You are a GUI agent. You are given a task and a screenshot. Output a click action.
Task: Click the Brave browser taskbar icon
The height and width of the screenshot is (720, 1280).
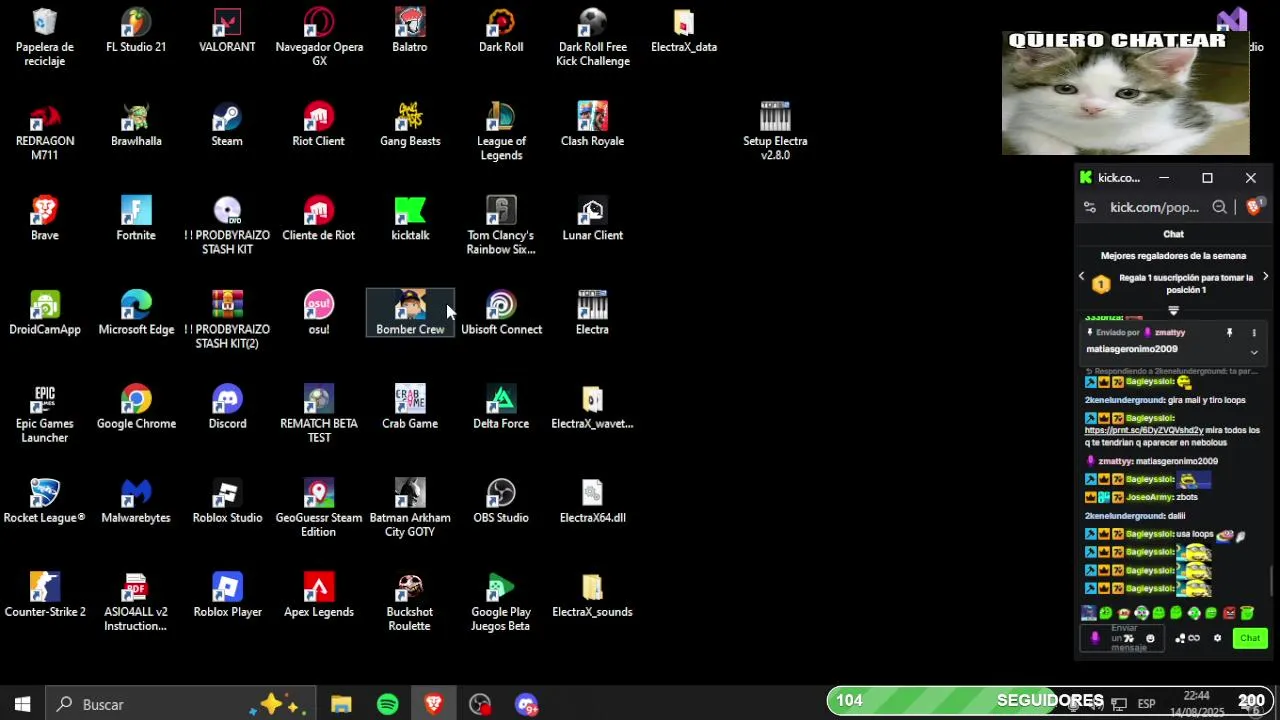pyautogui.click(x=434, y=705)
